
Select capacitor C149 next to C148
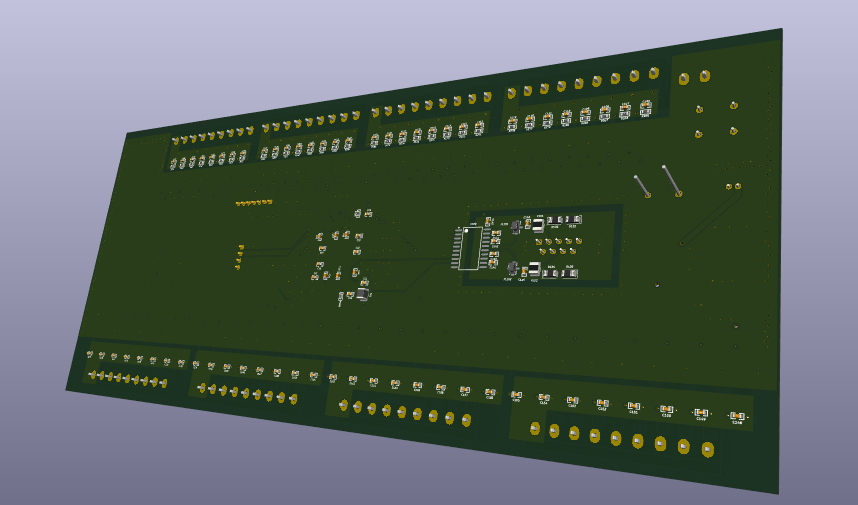coord(701,414)
